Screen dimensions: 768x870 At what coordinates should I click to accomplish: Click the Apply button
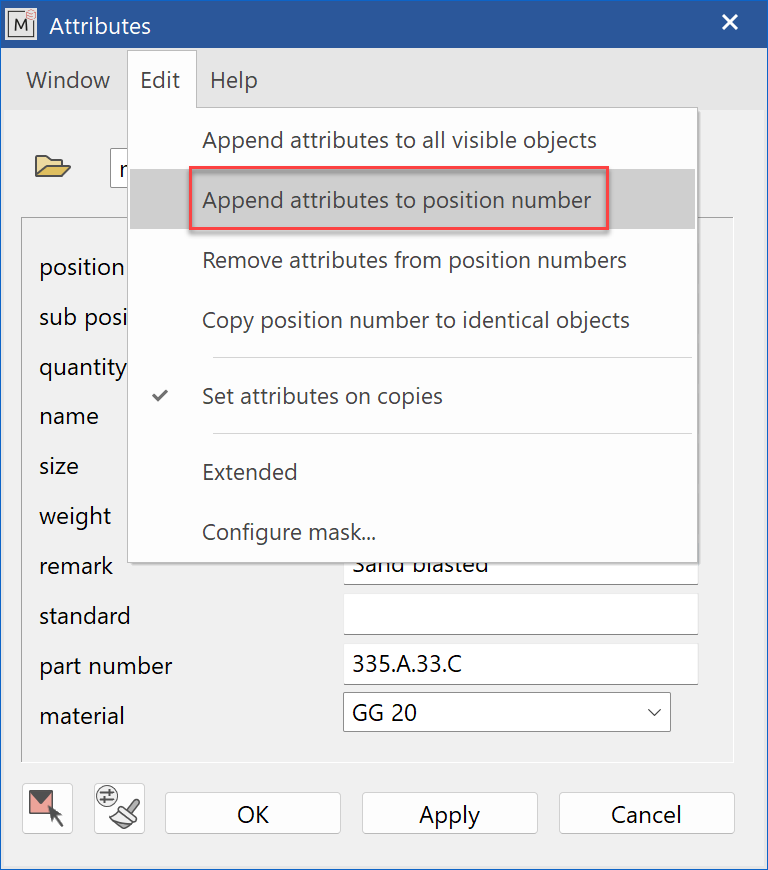(449, 813)
